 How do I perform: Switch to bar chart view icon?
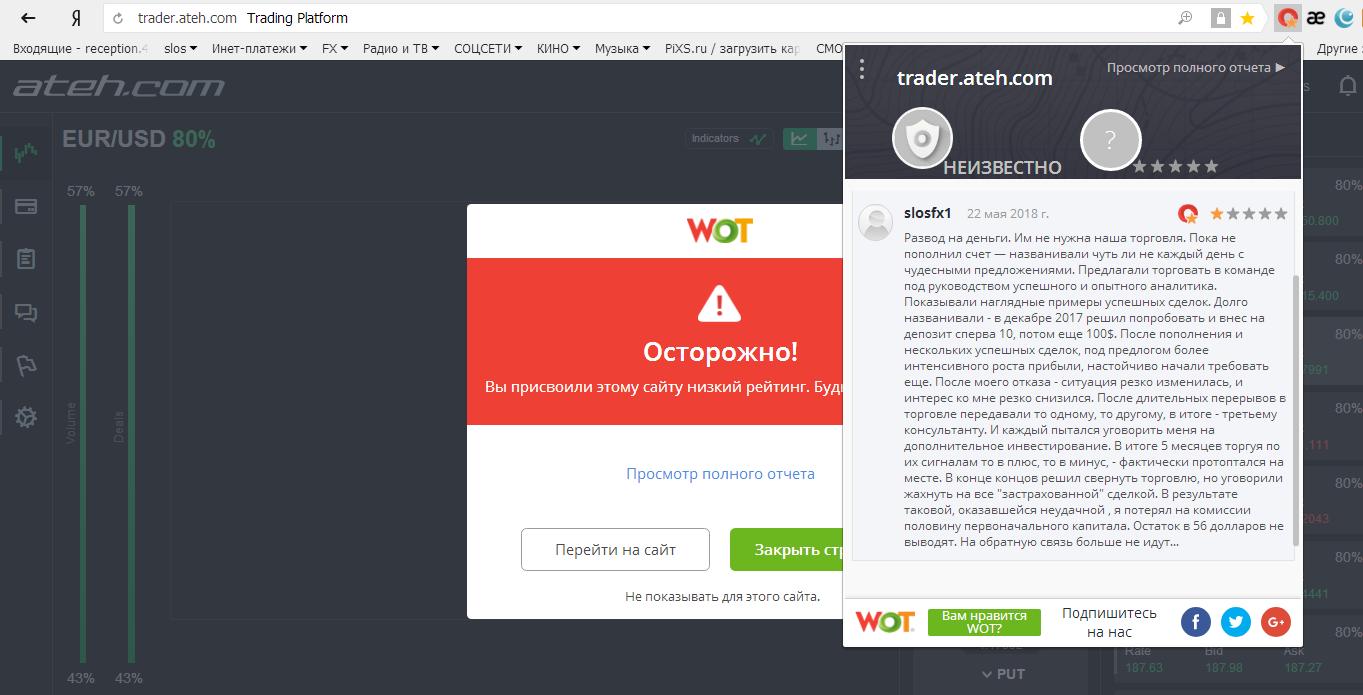click(x=829, y=139)
